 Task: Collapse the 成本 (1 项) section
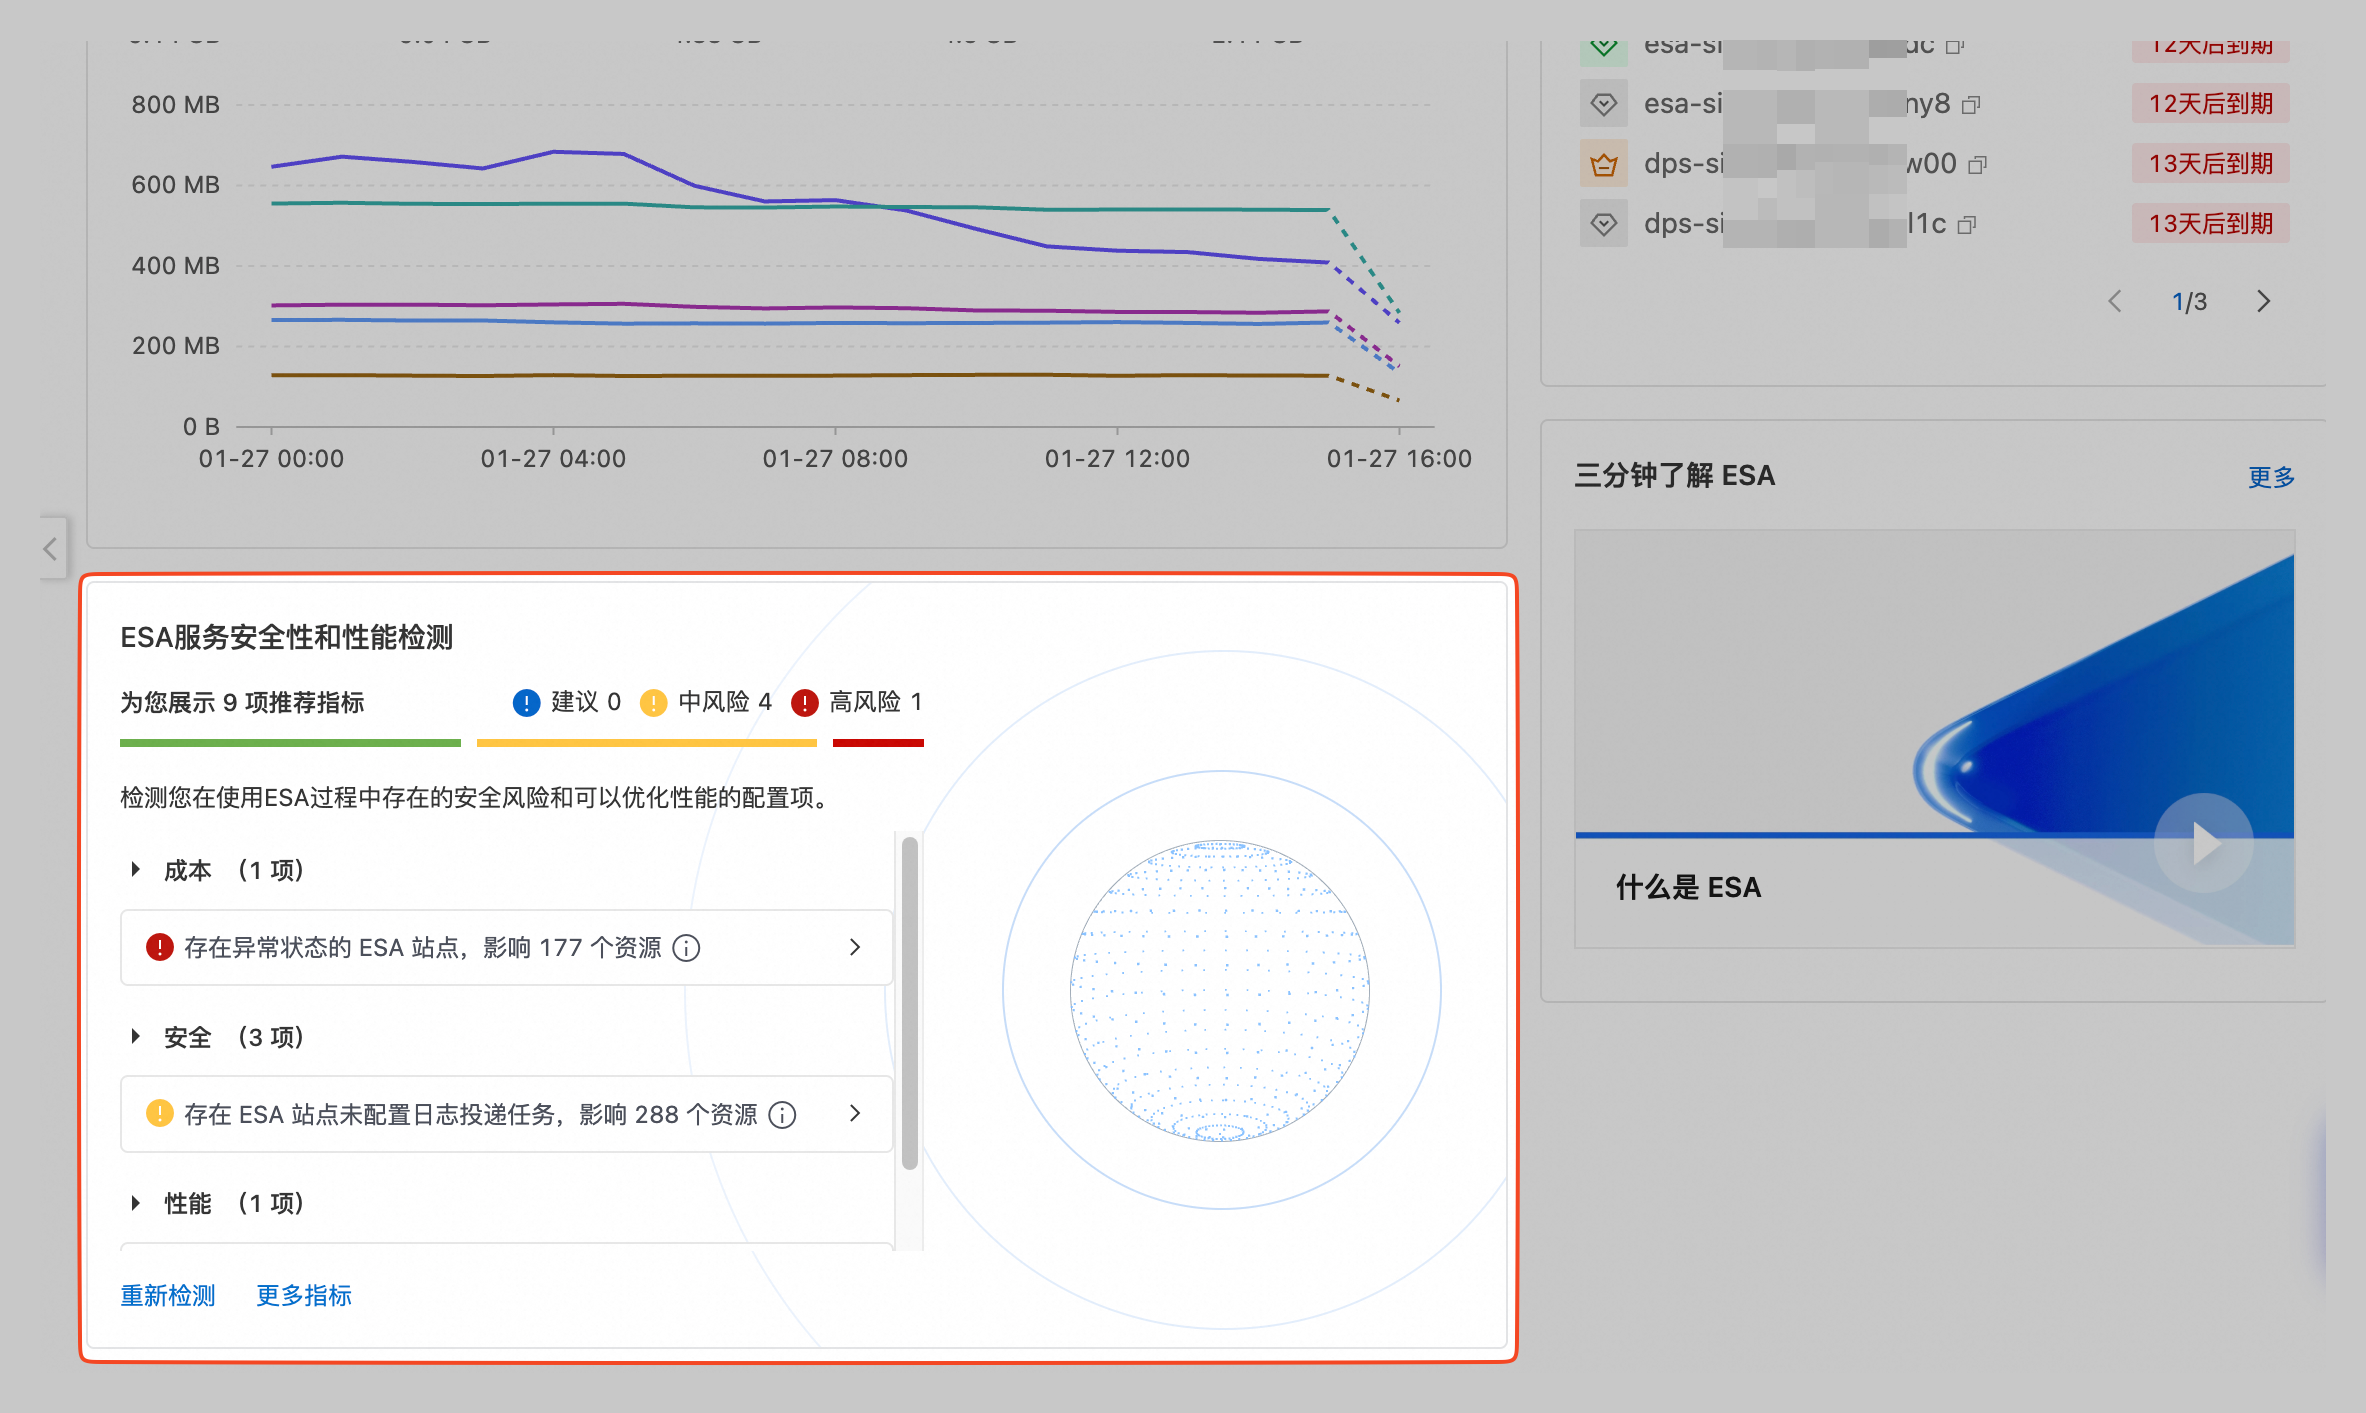click(135, 869)
